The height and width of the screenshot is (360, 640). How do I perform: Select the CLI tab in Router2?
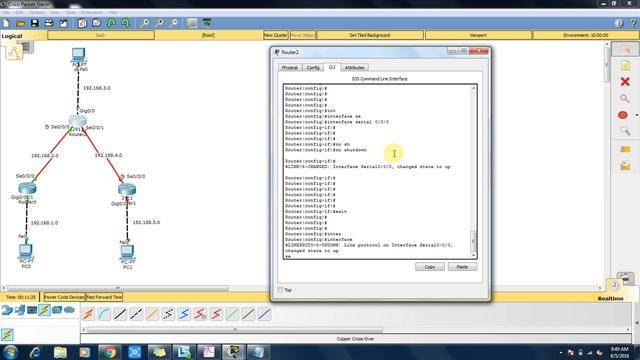[x=332, y=67]
